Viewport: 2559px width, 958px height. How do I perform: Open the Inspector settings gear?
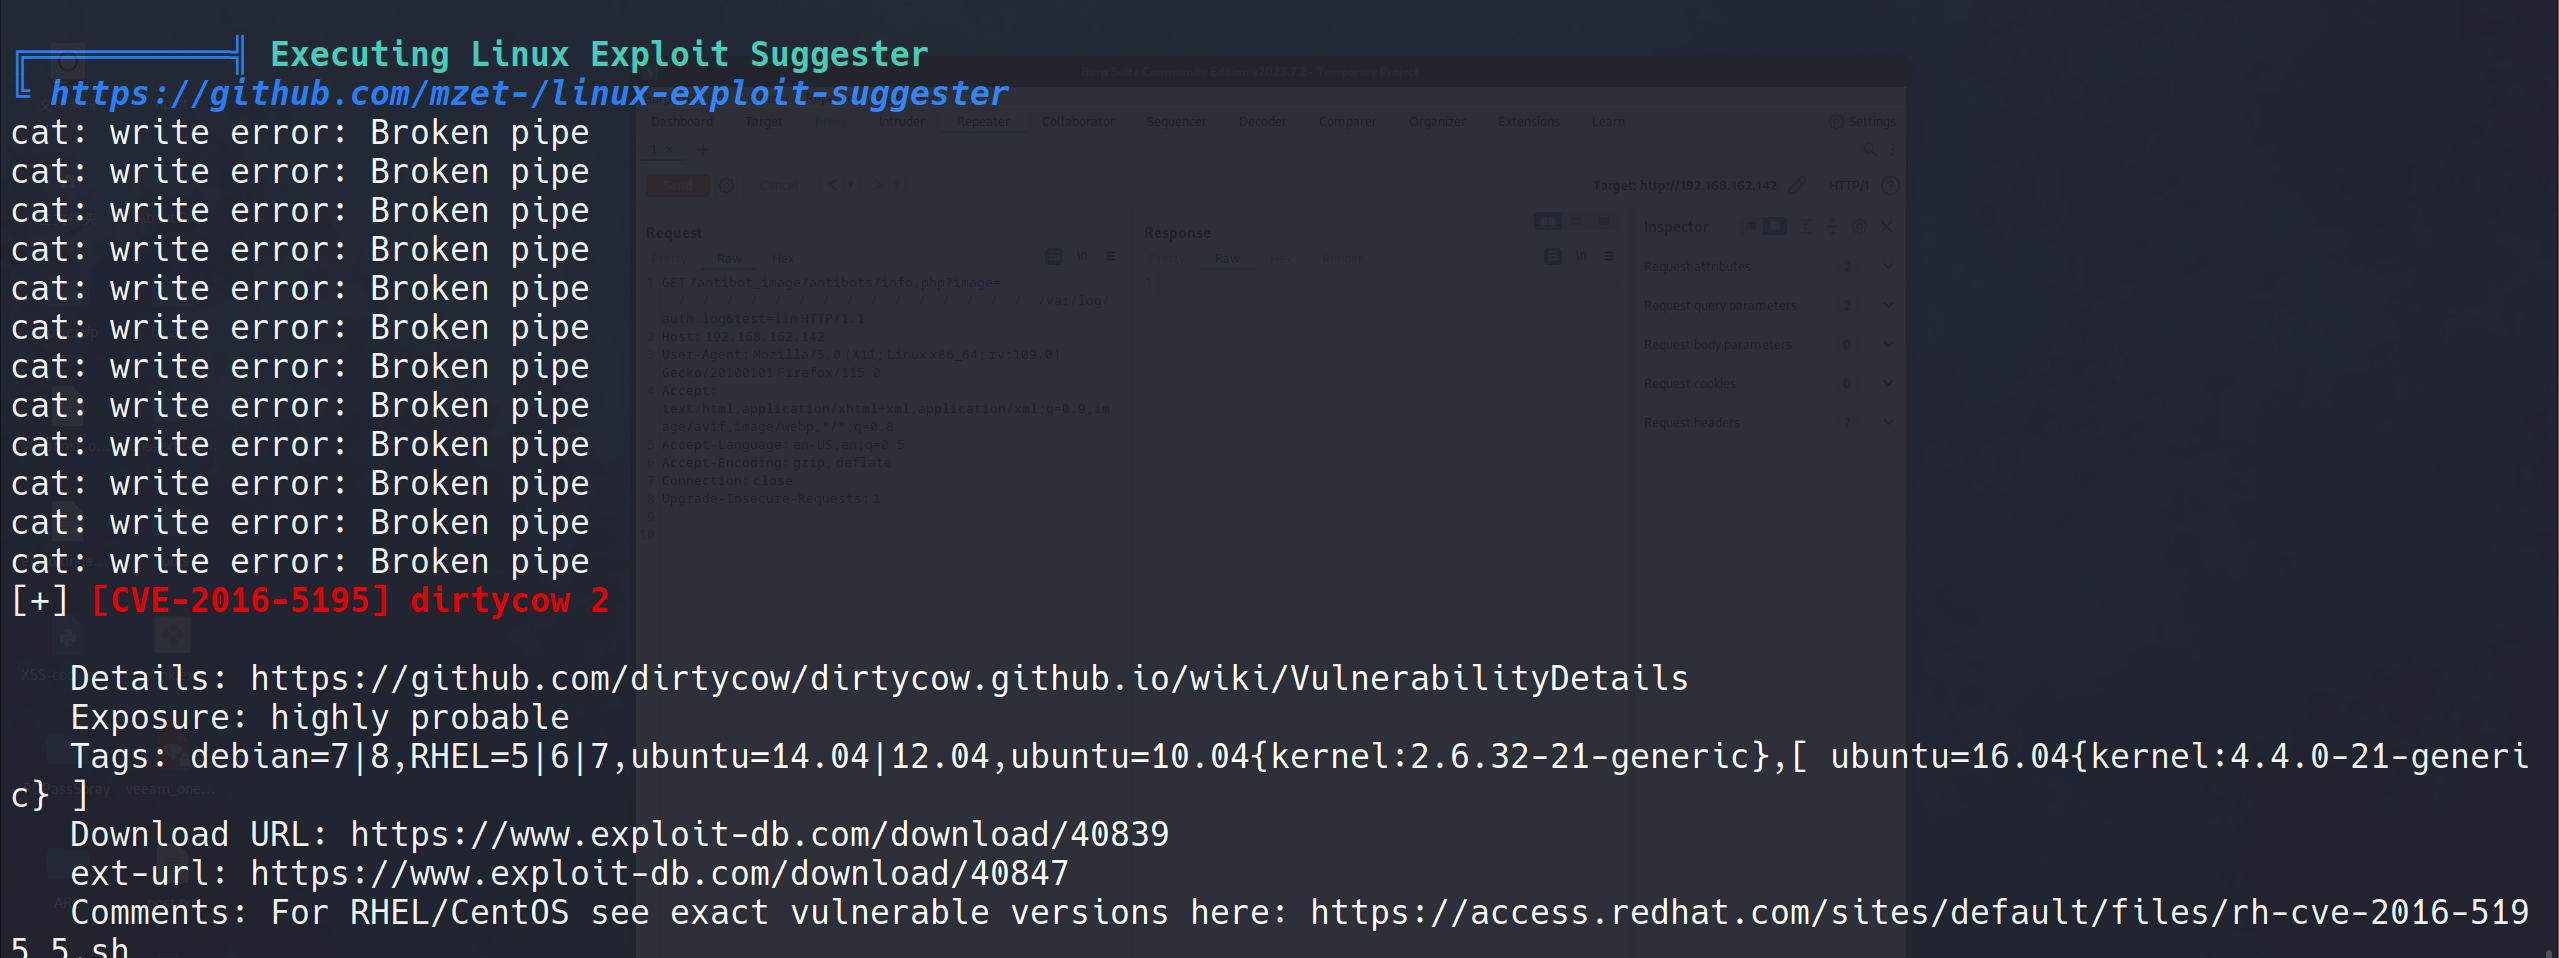point(1859,227)
